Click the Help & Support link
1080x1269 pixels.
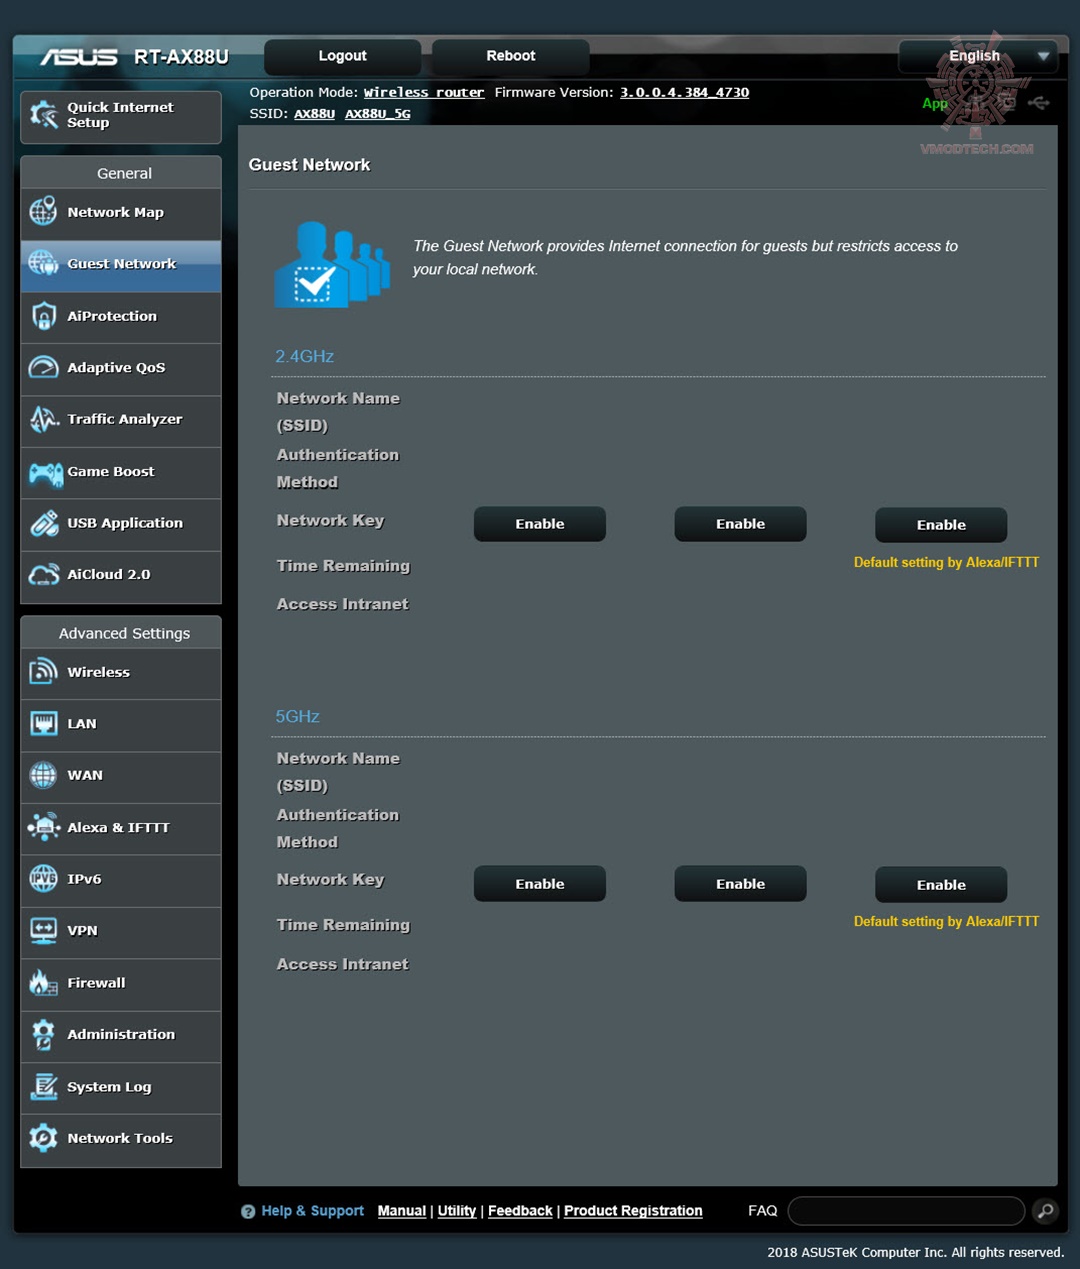click(x=313, y=1211)
